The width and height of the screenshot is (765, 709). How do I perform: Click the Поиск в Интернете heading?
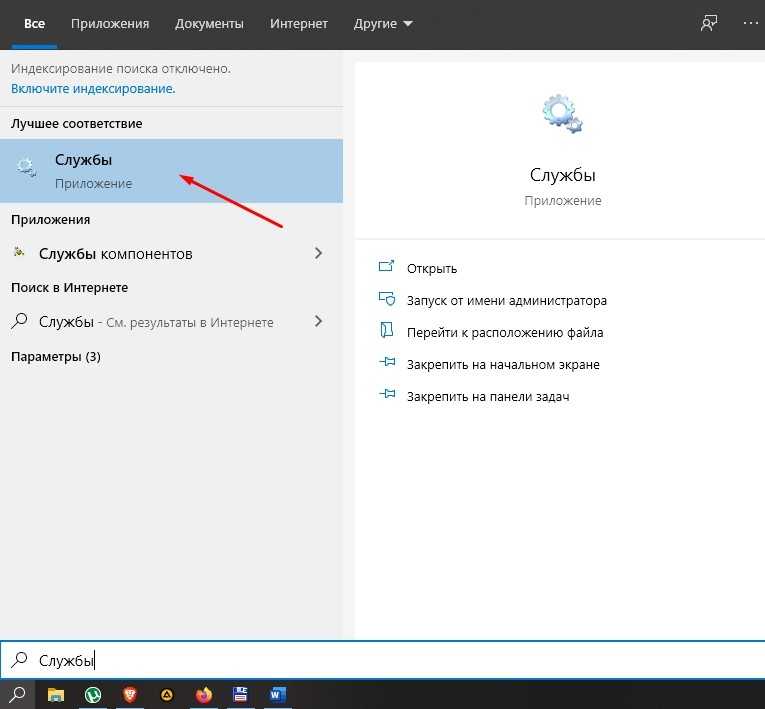(70, 288)
